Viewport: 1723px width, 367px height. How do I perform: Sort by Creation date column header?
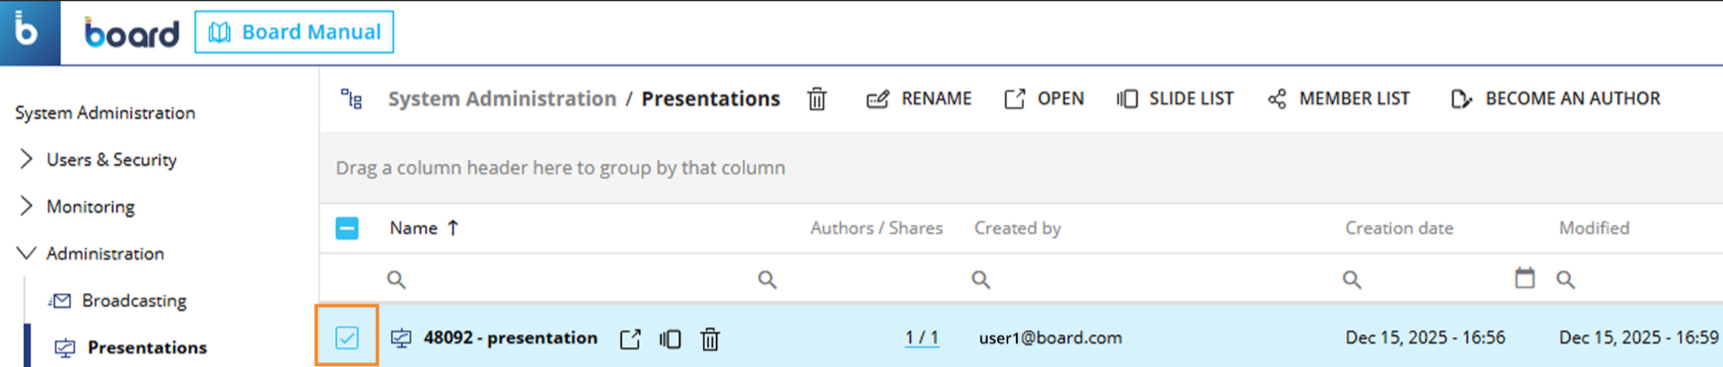tap(1399, 228)
